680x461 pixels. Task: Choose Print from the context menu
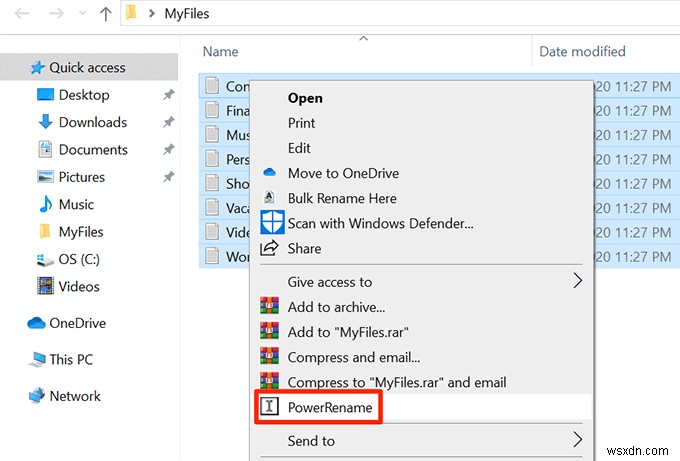click(301, 123)
